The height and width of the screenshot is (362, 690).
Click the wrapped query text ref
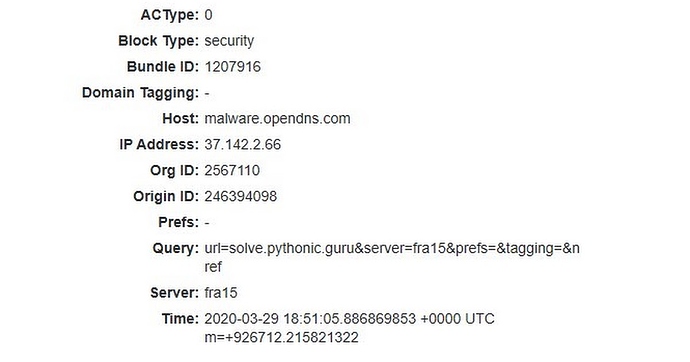[213, 267]
